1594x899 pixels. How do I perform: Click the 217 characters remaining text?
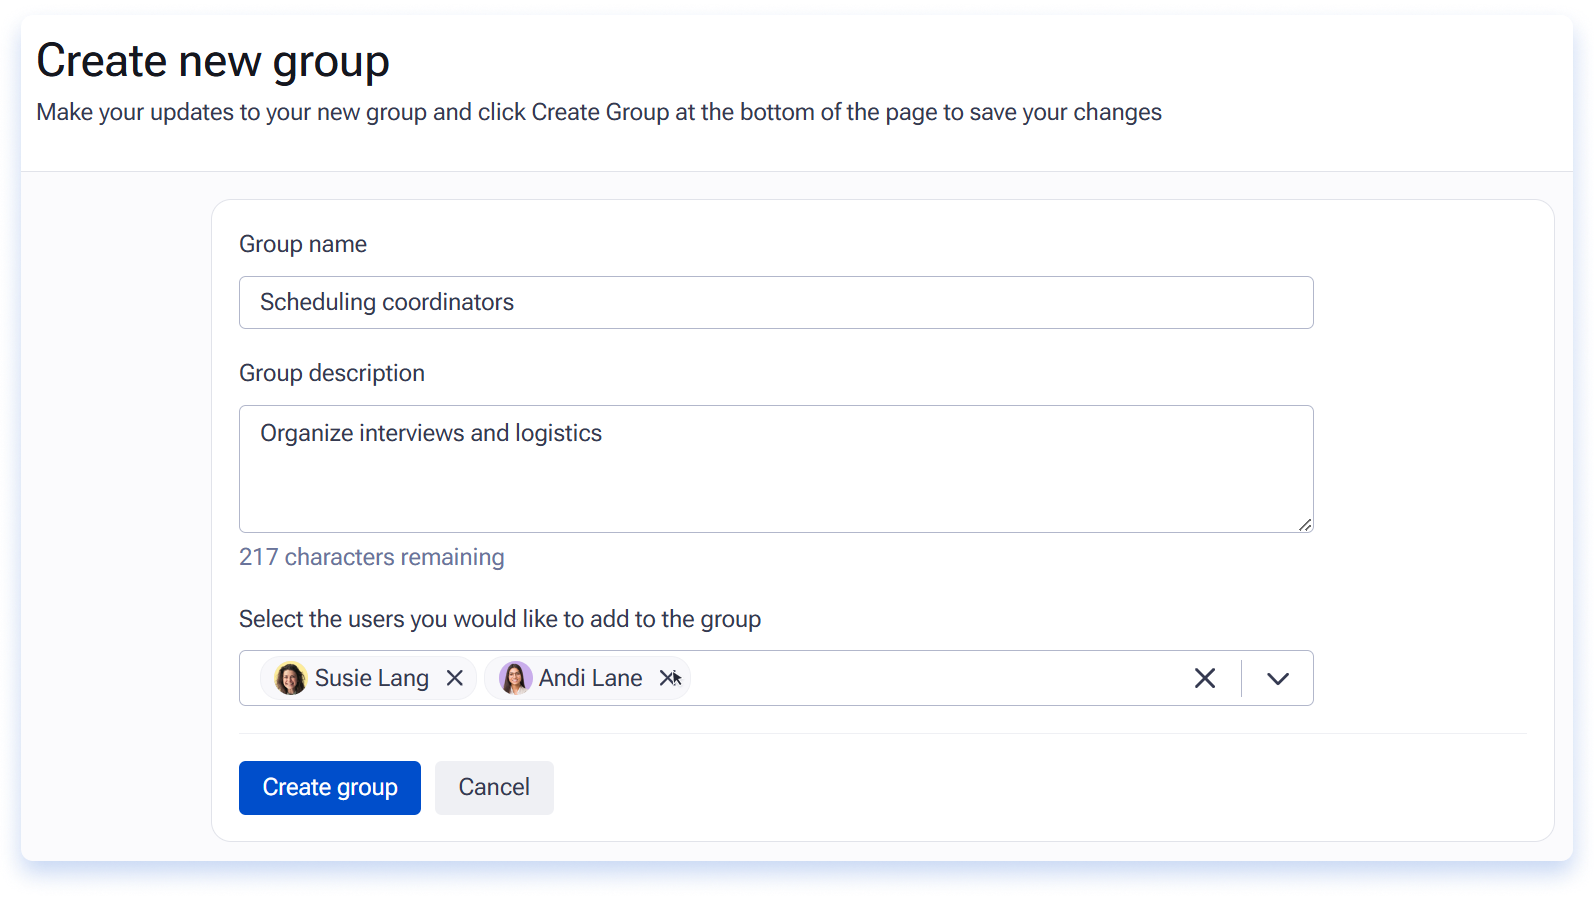pos(372,557)
